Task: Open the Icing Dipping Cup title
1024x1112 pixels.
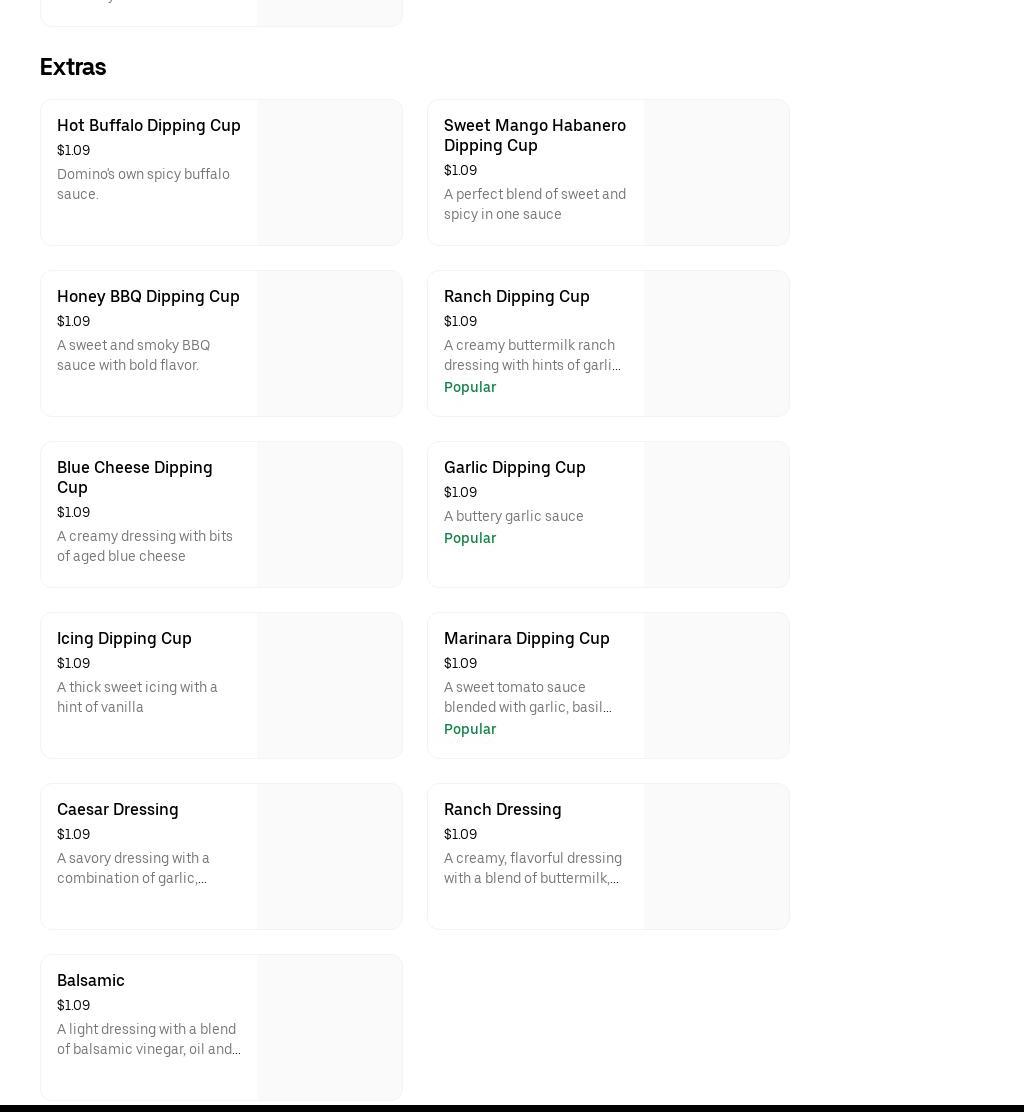Action: click(124, 639)
